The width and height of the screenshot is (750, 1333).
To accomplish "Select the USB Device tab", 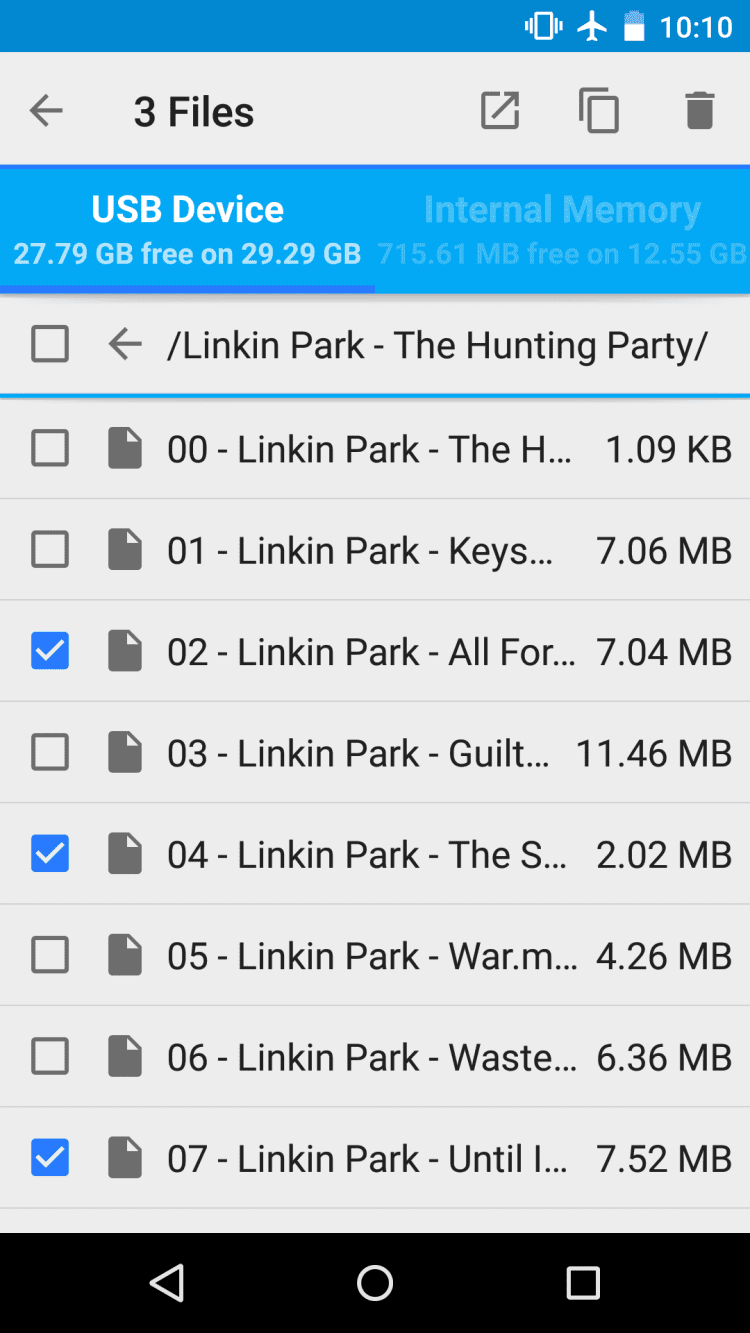I will [188, 228].
